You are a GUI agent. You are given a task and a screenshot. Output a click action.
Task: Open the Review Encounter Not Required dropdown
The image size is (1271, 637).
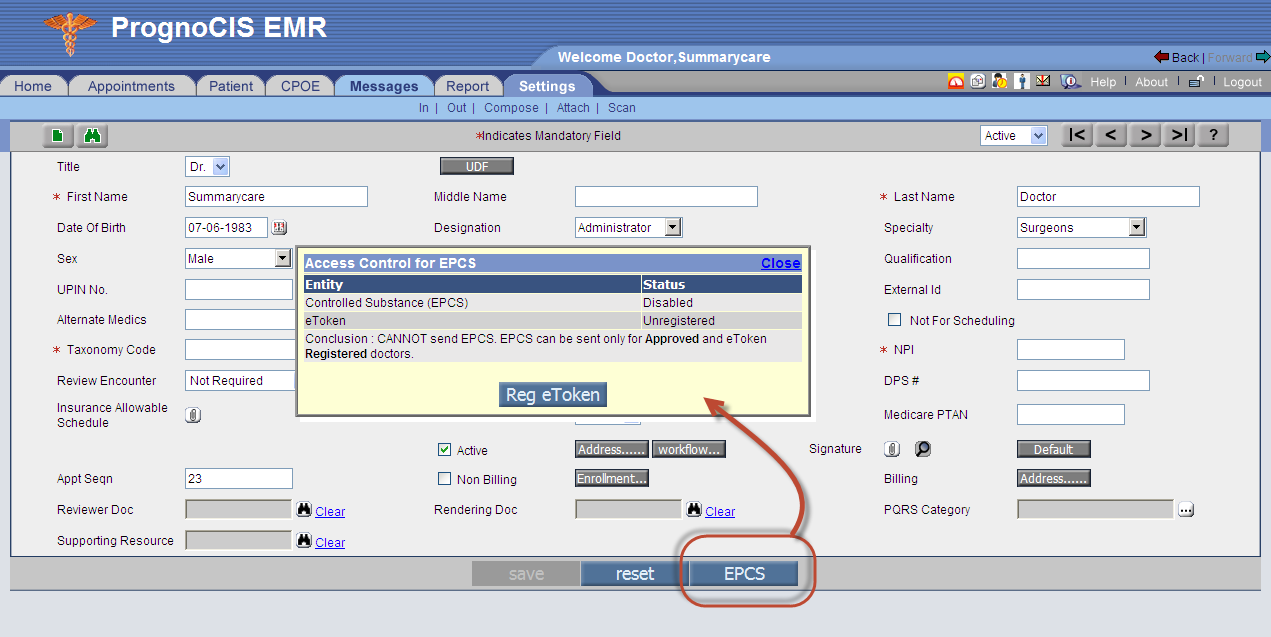click(240, 381)
